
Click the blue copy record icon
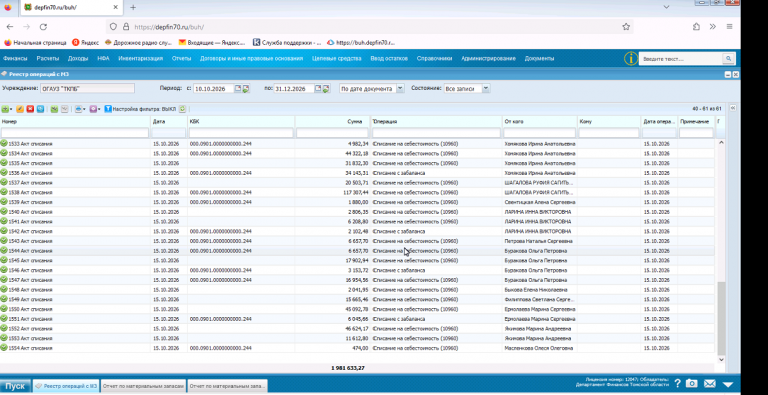(40, 109)
